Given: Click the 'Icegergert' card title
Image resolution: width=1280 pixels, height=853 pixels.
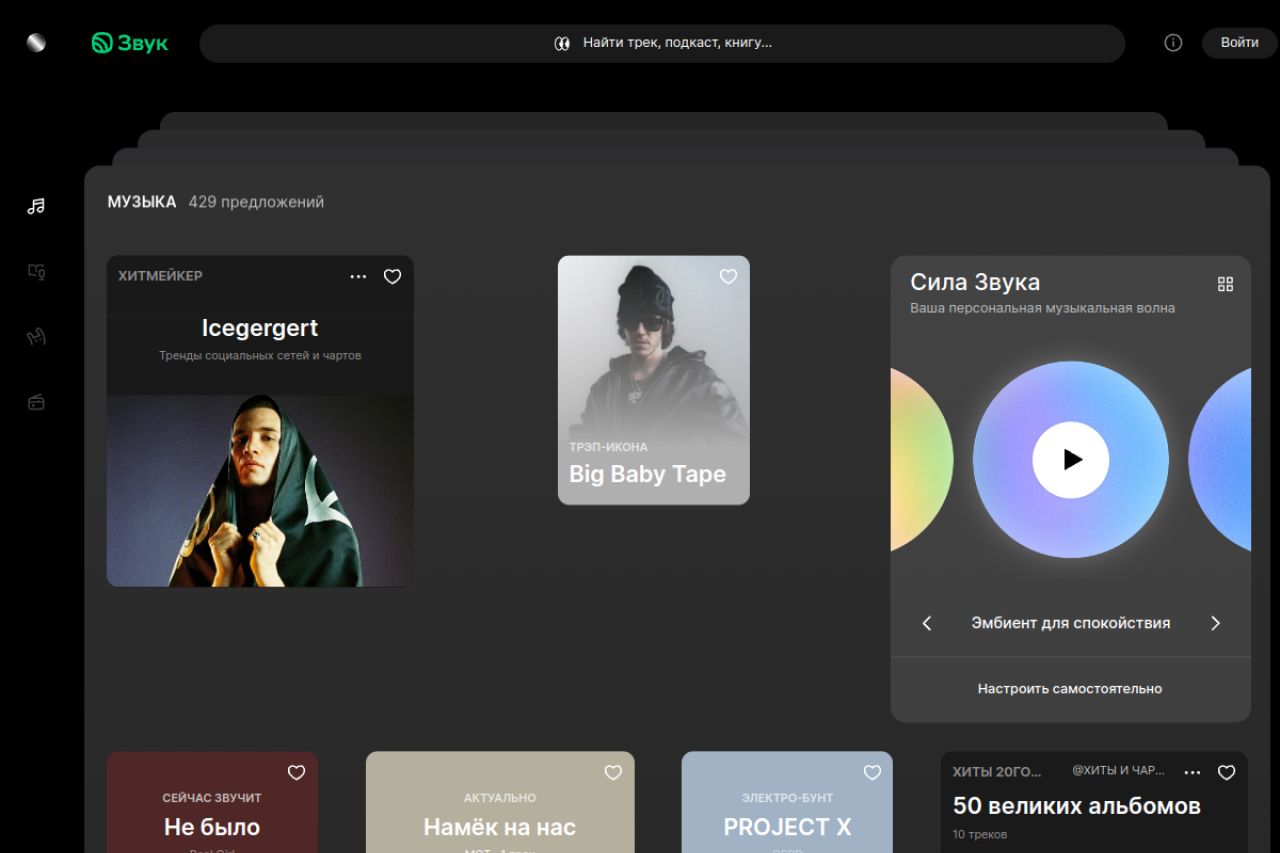Looking at the screenshot, I should 260,328.
